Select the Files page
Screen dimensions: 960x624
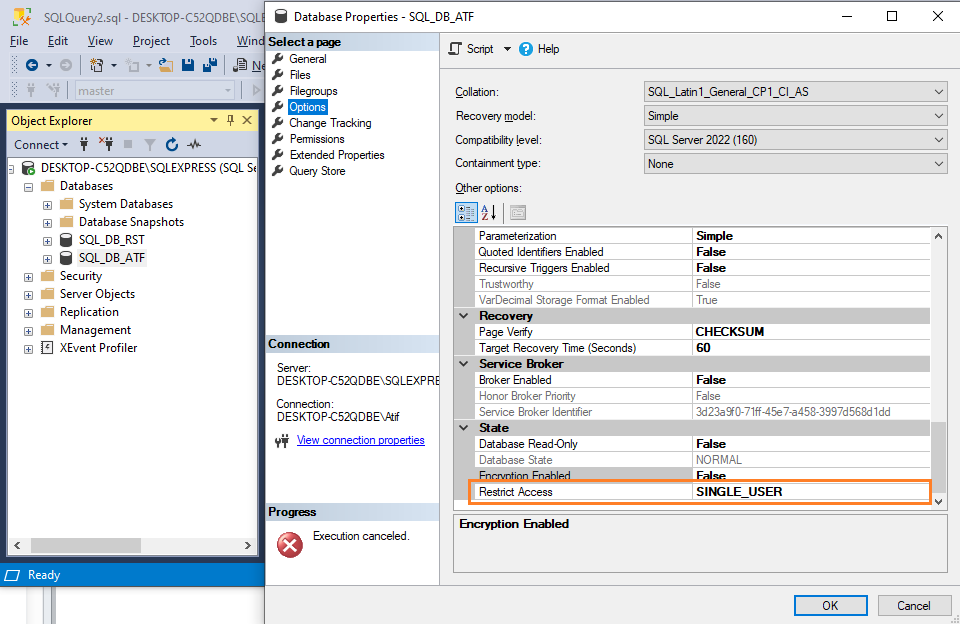[300, 75]
